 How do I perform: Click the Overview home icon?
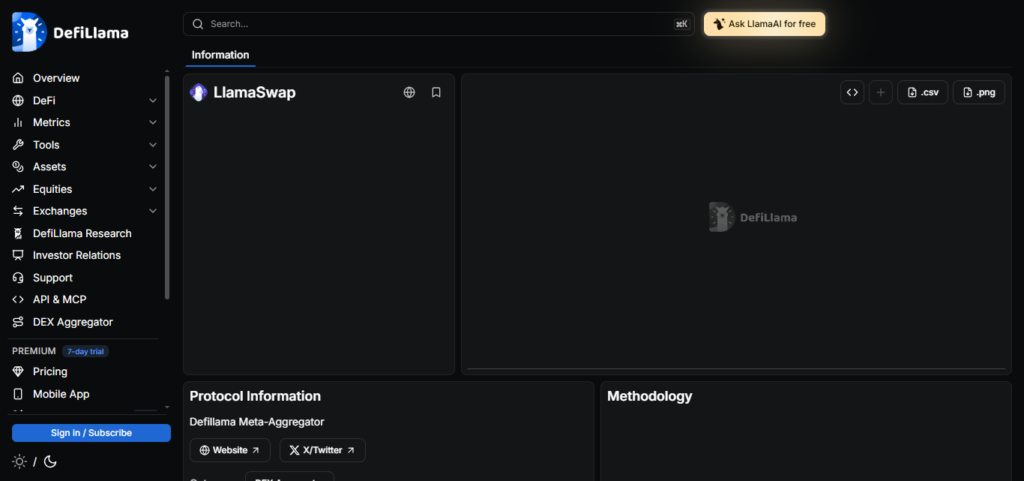pos(18,78)
